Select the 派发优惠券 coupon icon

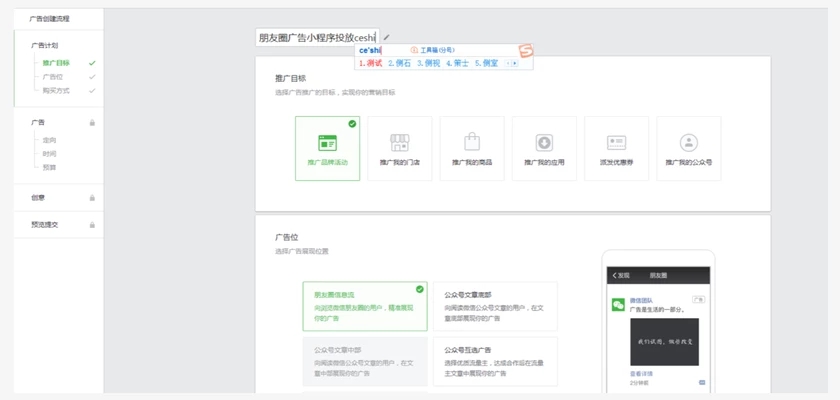pyautogui.click(x=616, y=143)
